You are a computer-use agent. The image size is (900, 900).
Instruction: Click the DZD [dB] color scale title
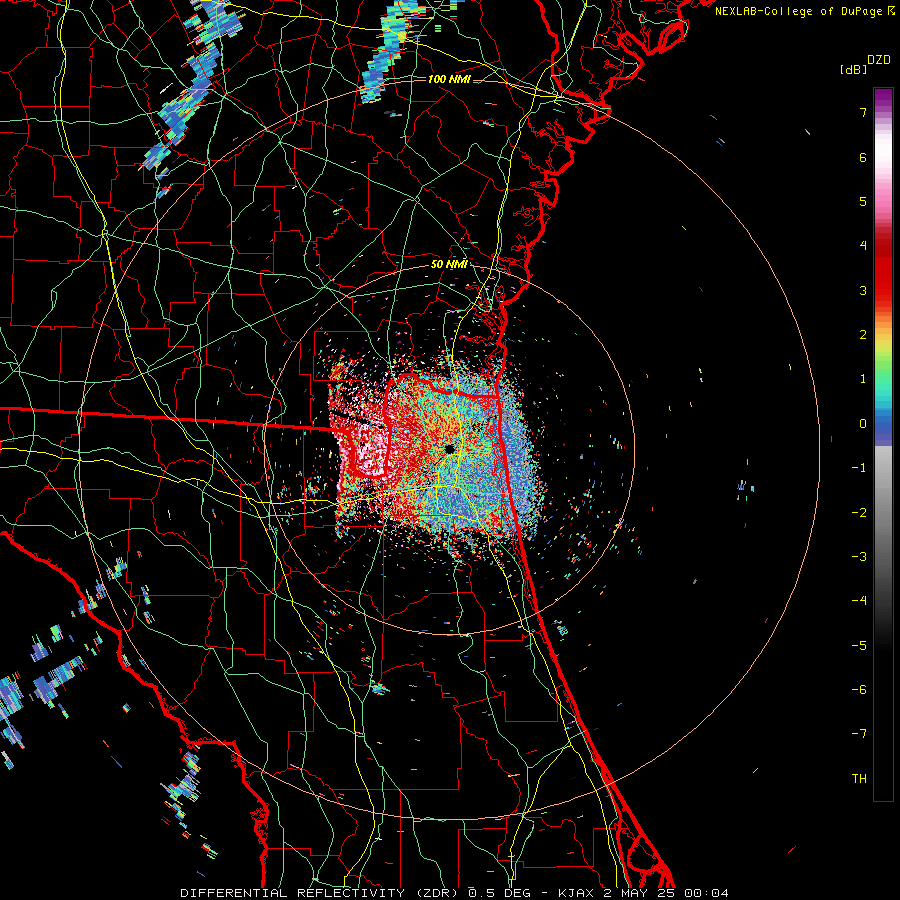(x=865, y=64)
